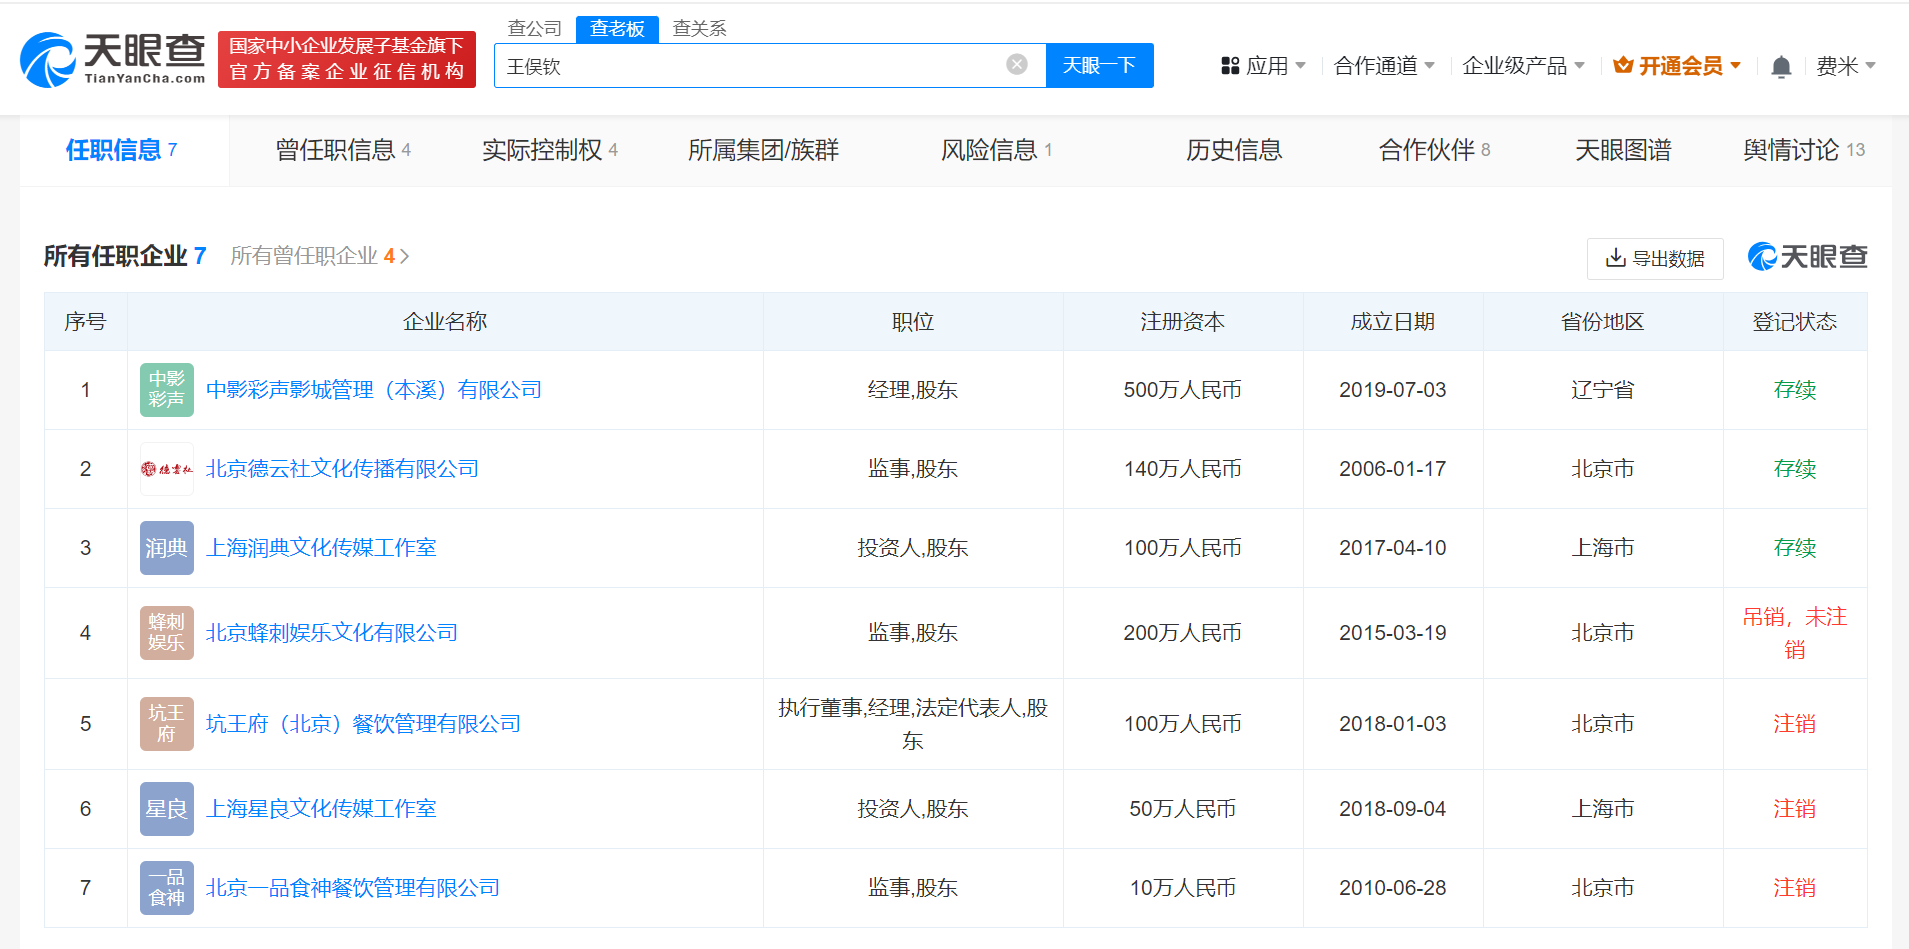
Task: Focus the search field containing 王俣钦
Action: (750, 66)
